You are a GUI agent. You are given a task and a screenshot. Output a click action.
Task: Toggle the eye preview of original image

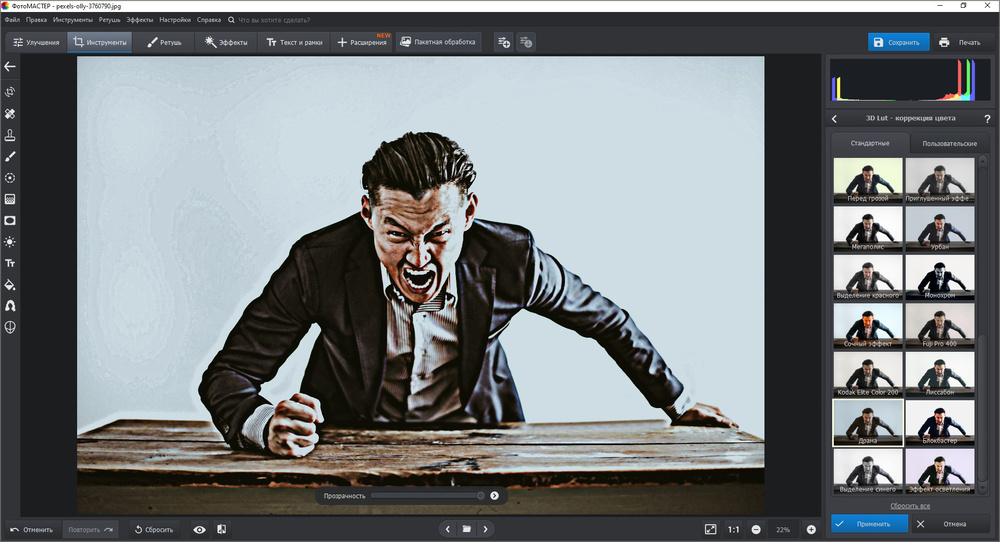coord(199,529)
